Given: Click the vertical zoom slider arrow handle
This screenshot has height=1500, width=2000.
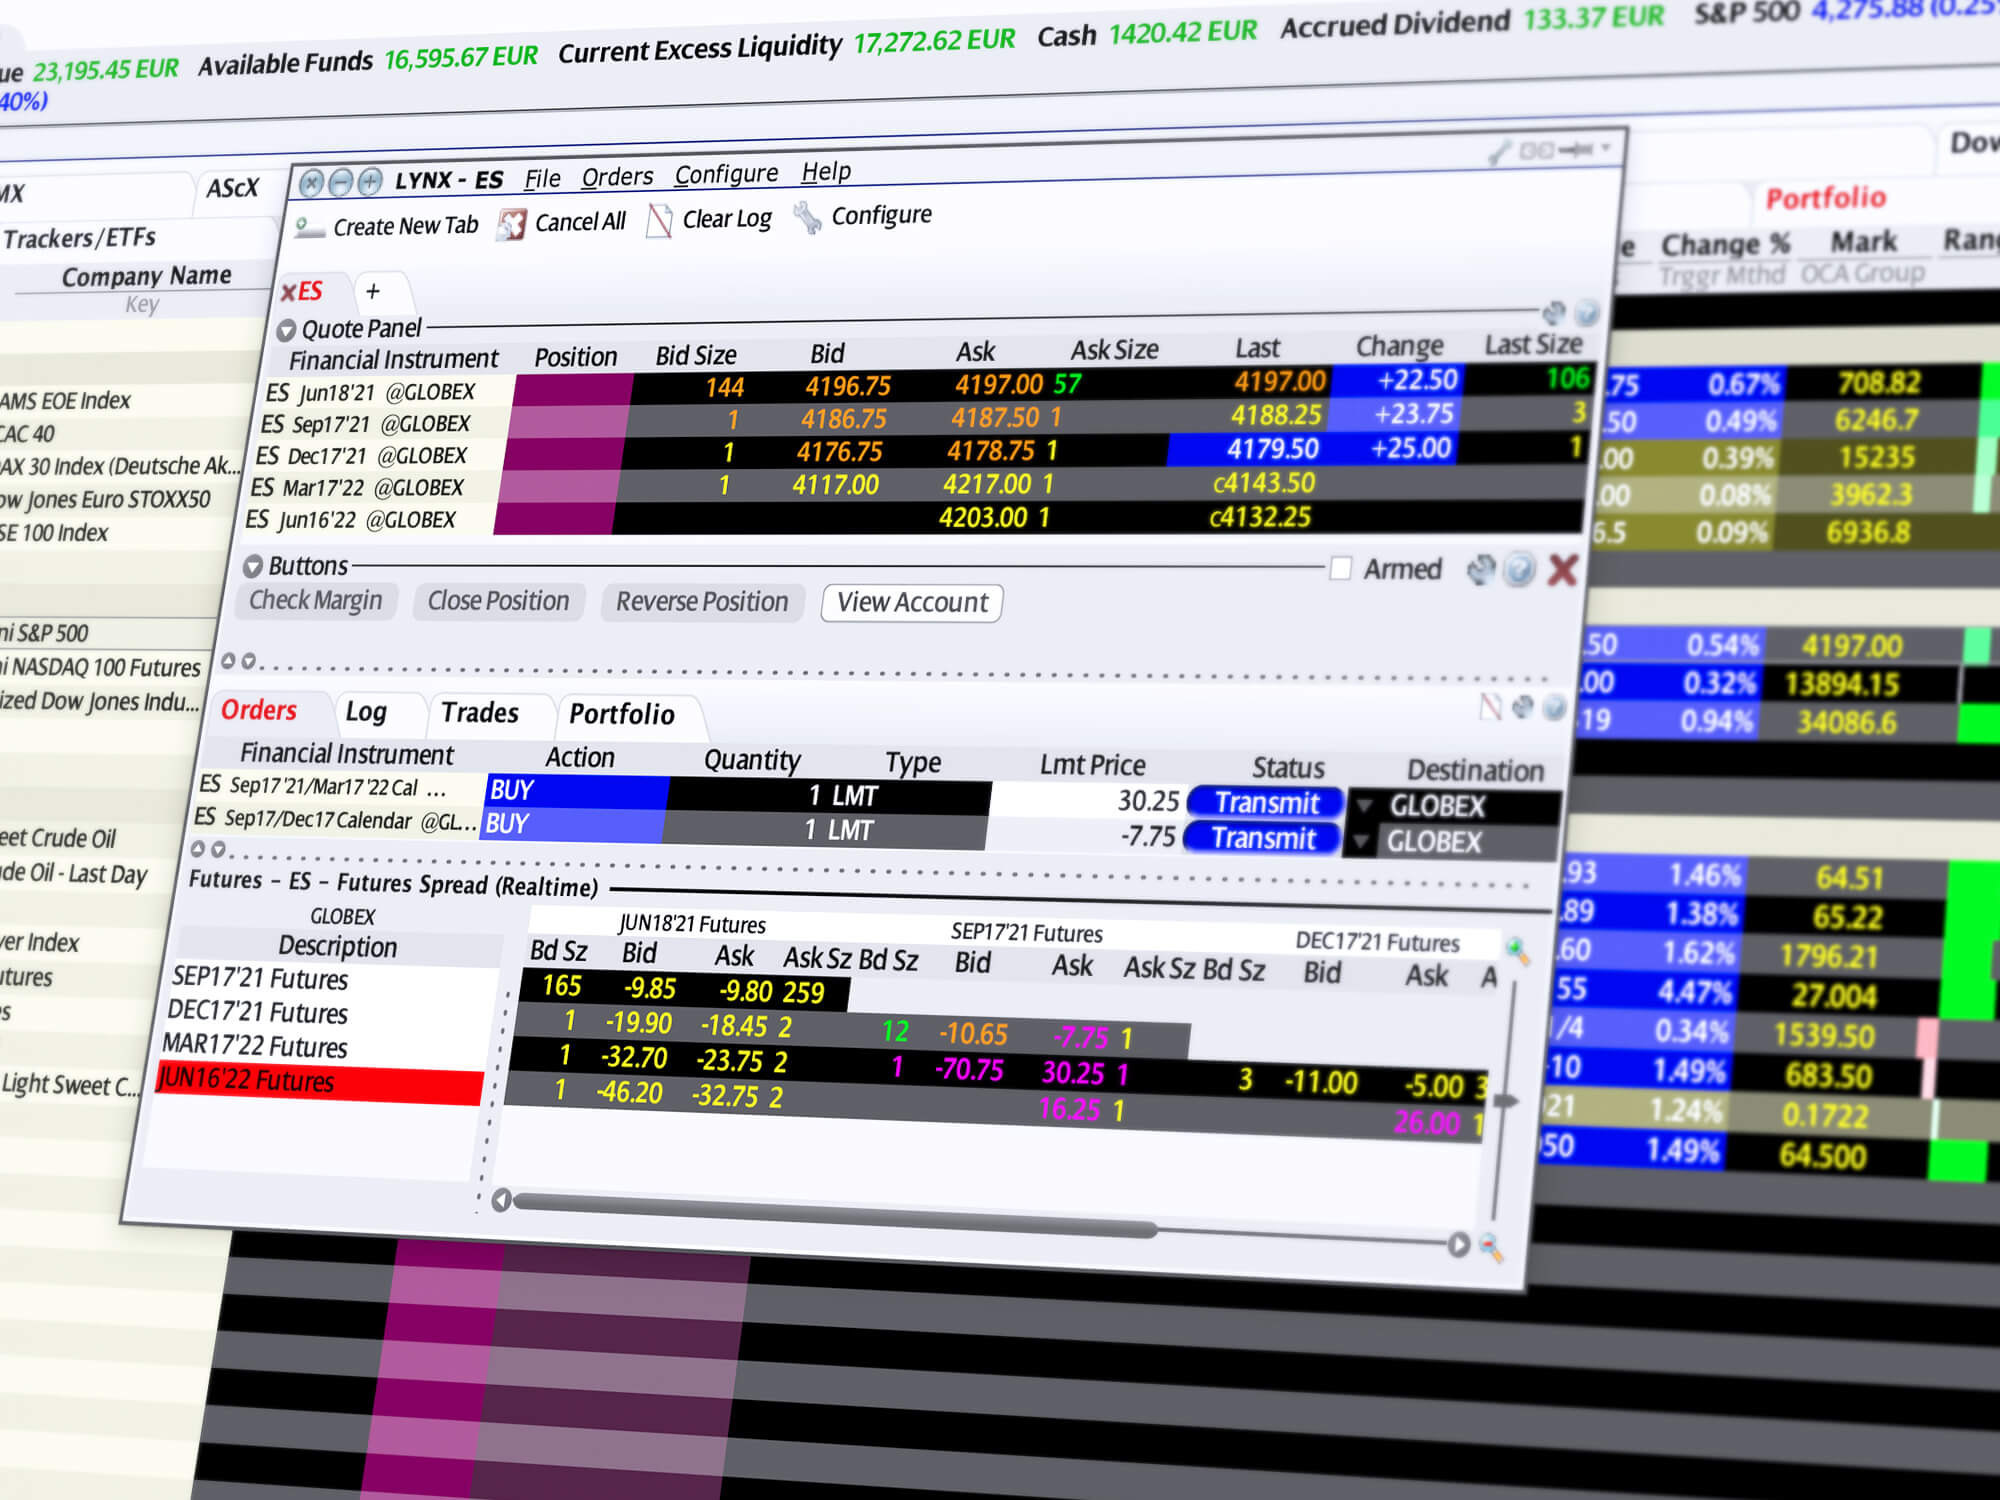Looking at the screenshot, I should 1505,1101.
